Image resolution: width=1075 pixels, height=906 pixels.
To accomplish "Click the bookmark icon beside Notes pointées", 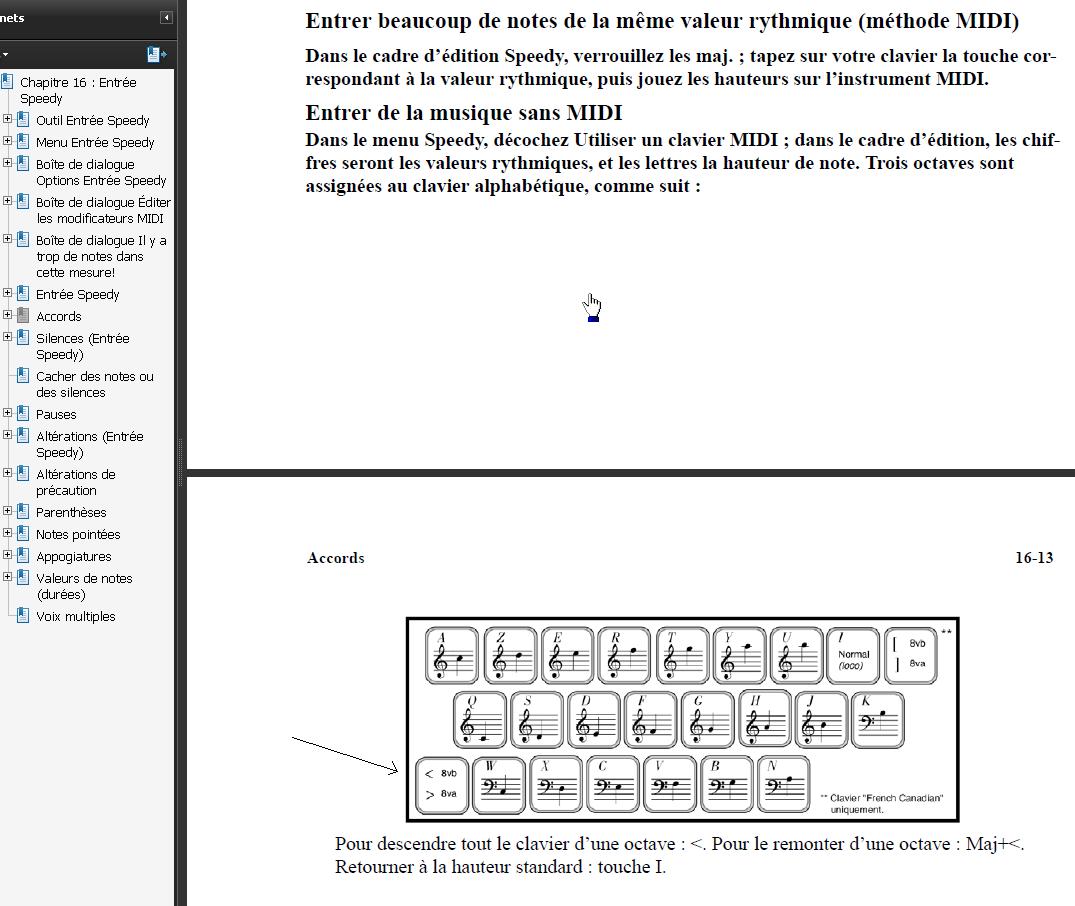I will [x=21, y=534].
